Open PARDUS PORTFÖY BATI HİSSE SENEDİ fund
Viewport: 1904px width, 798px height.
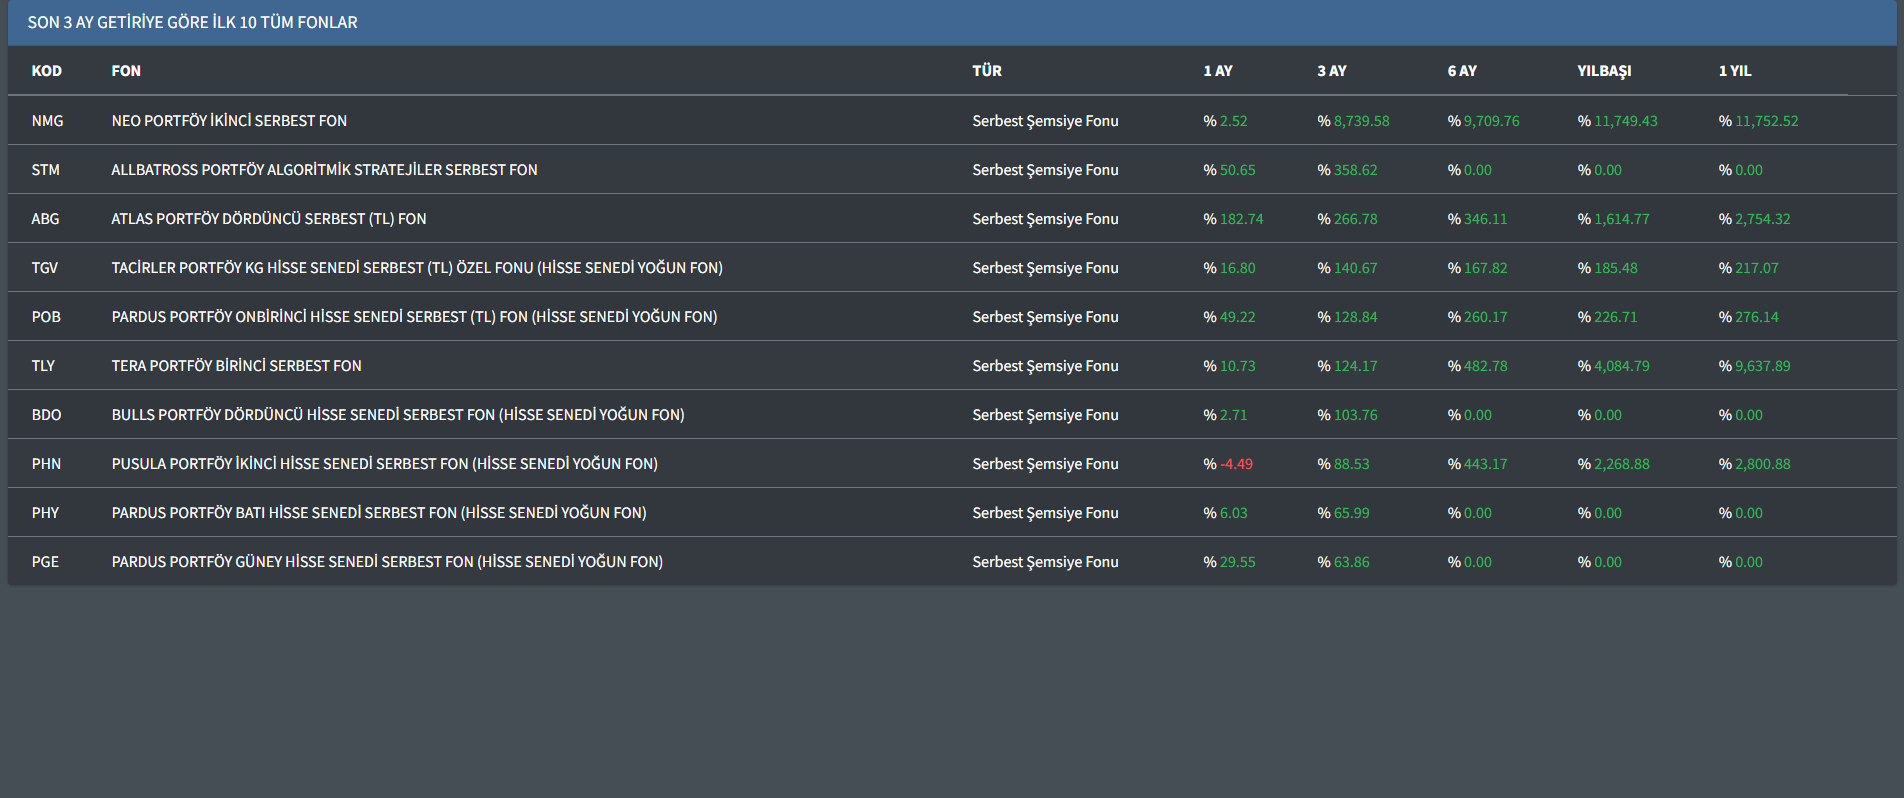pos(378,513)
